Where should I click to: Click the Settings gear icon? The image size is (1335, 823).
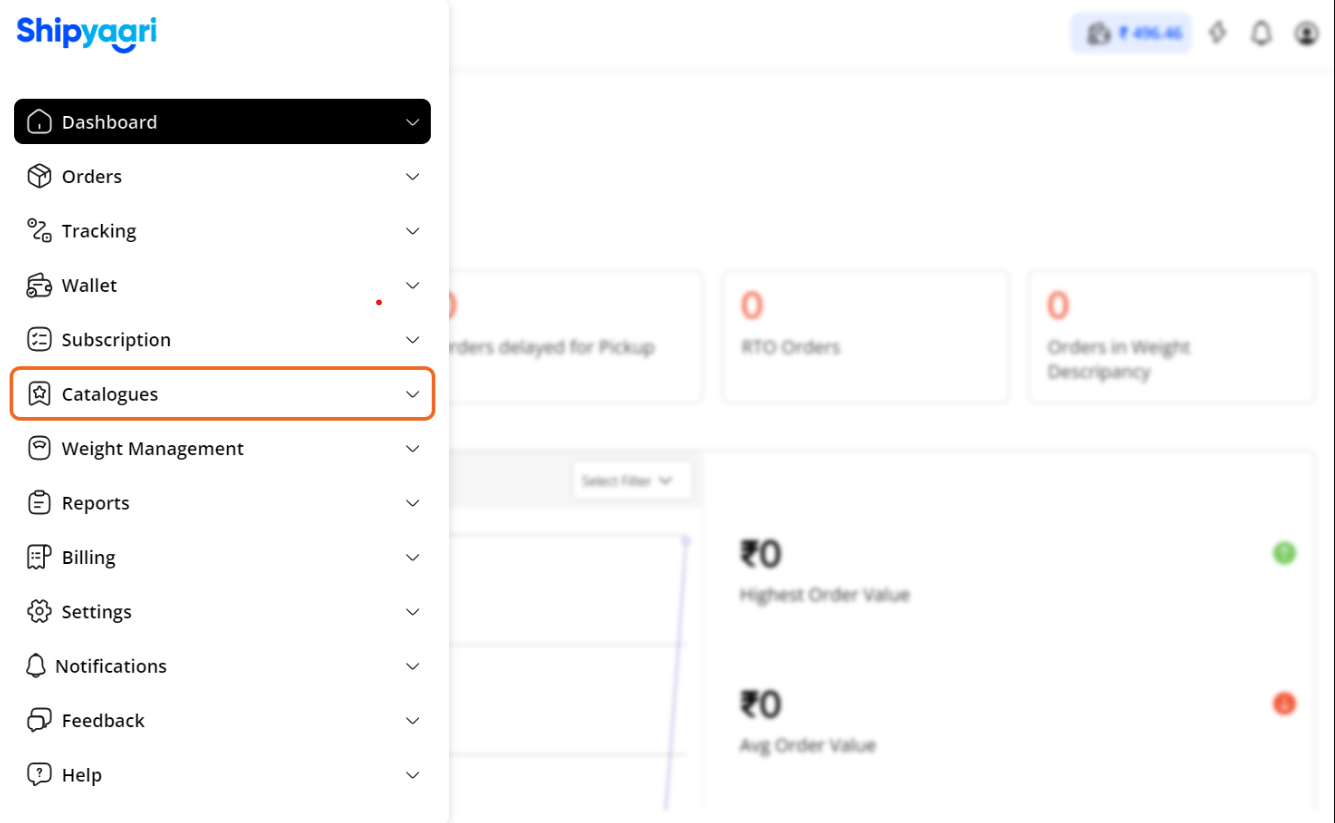(x=39, y=612)
